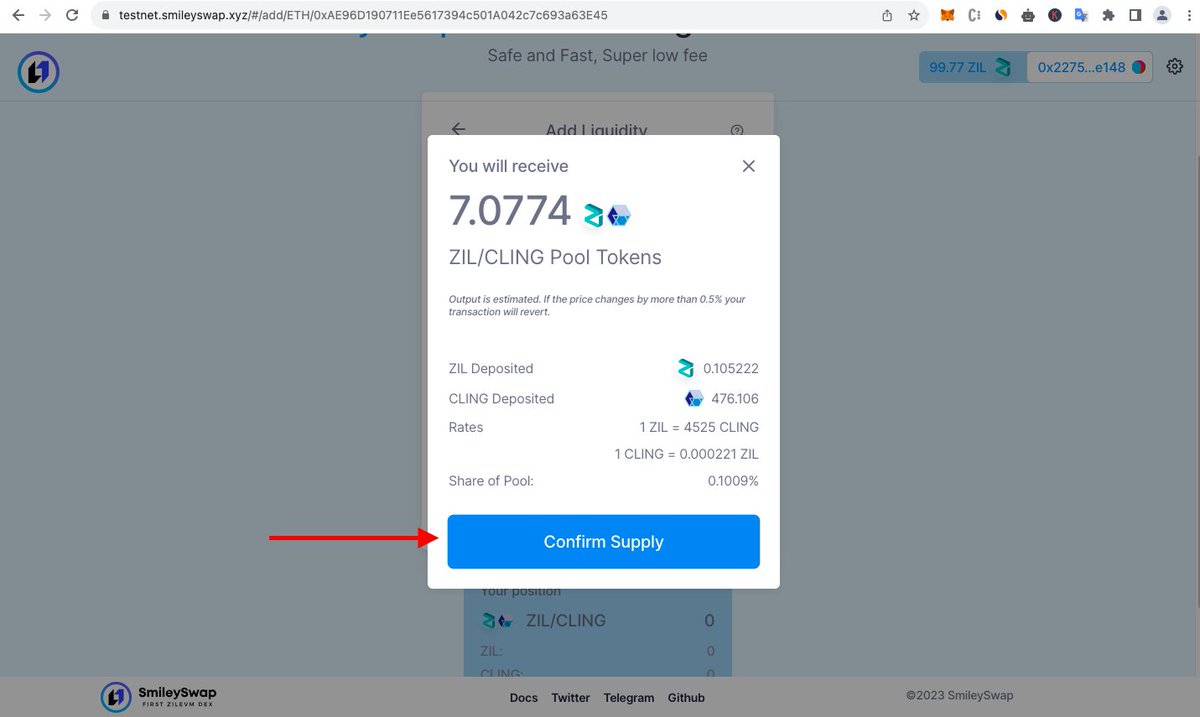
Task: Close the You will receive dialog
Action: pos(748,166)
